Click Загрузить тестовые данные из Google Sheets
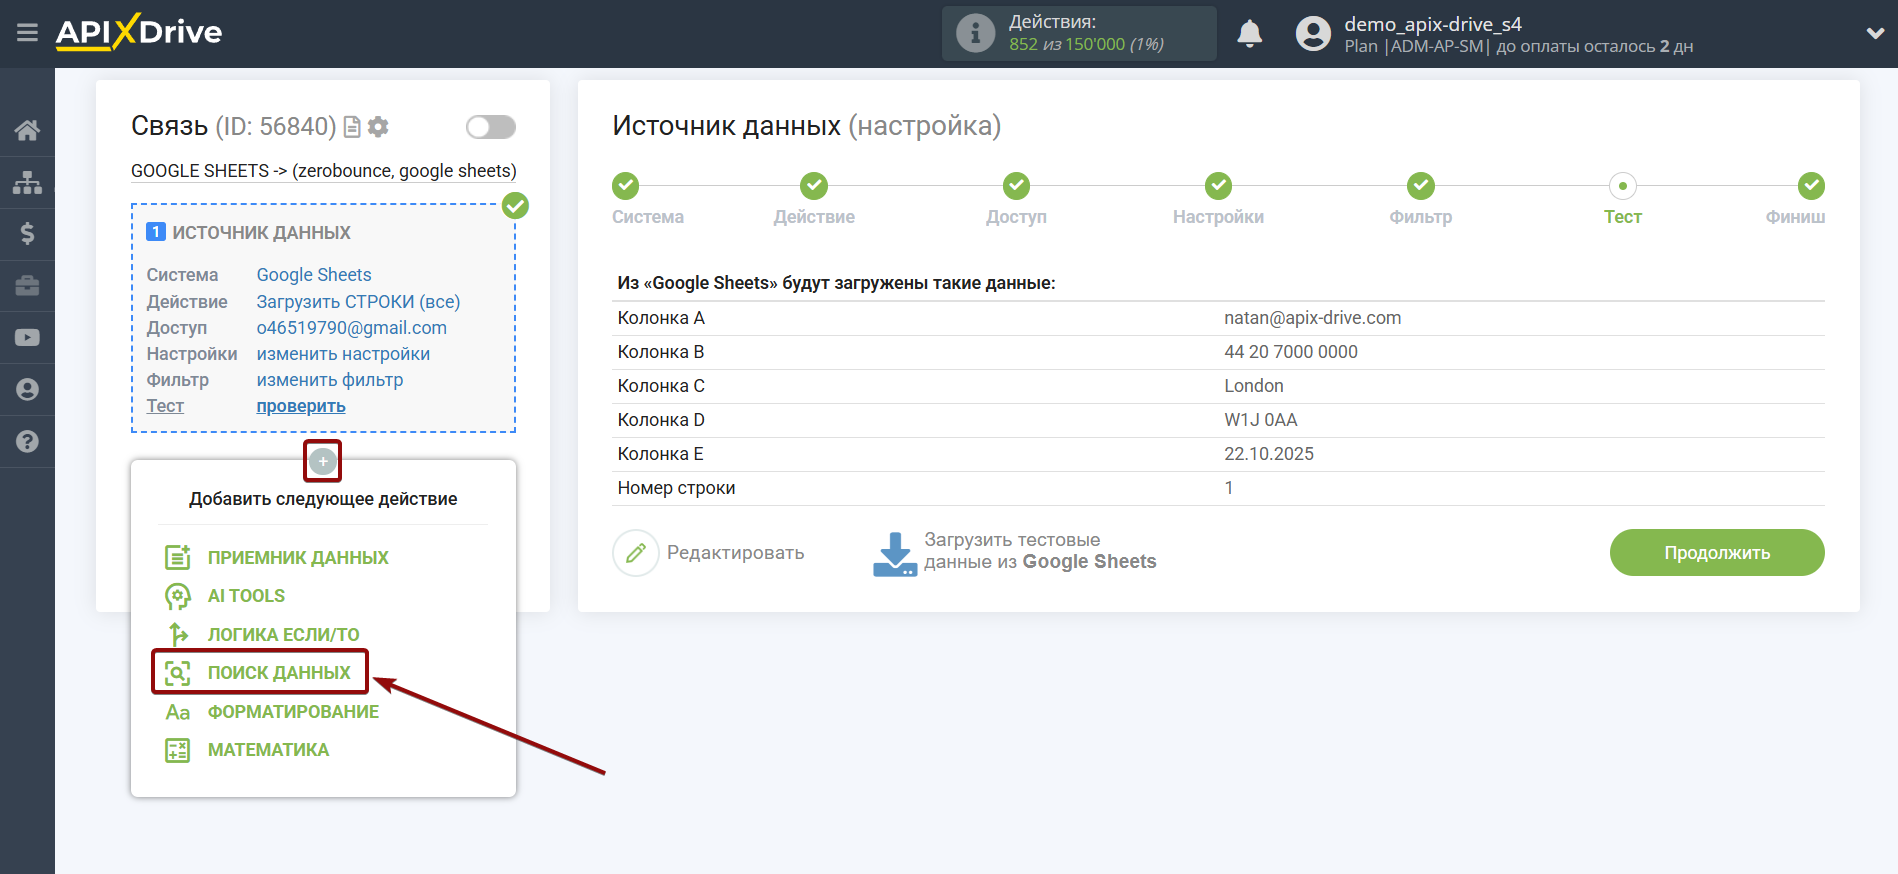The image size is (1898, 874). click(x=1040, y=551)
